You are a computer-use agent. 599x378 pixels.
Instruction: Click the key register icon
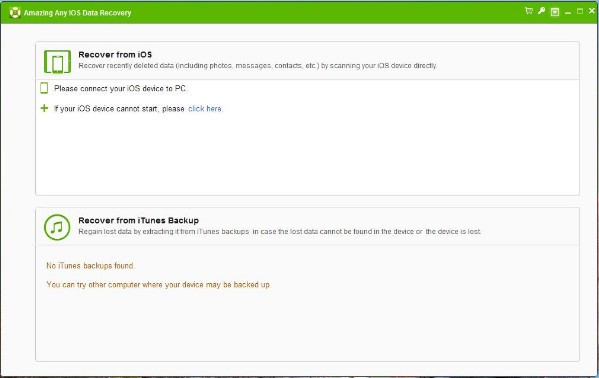[541, 11]
